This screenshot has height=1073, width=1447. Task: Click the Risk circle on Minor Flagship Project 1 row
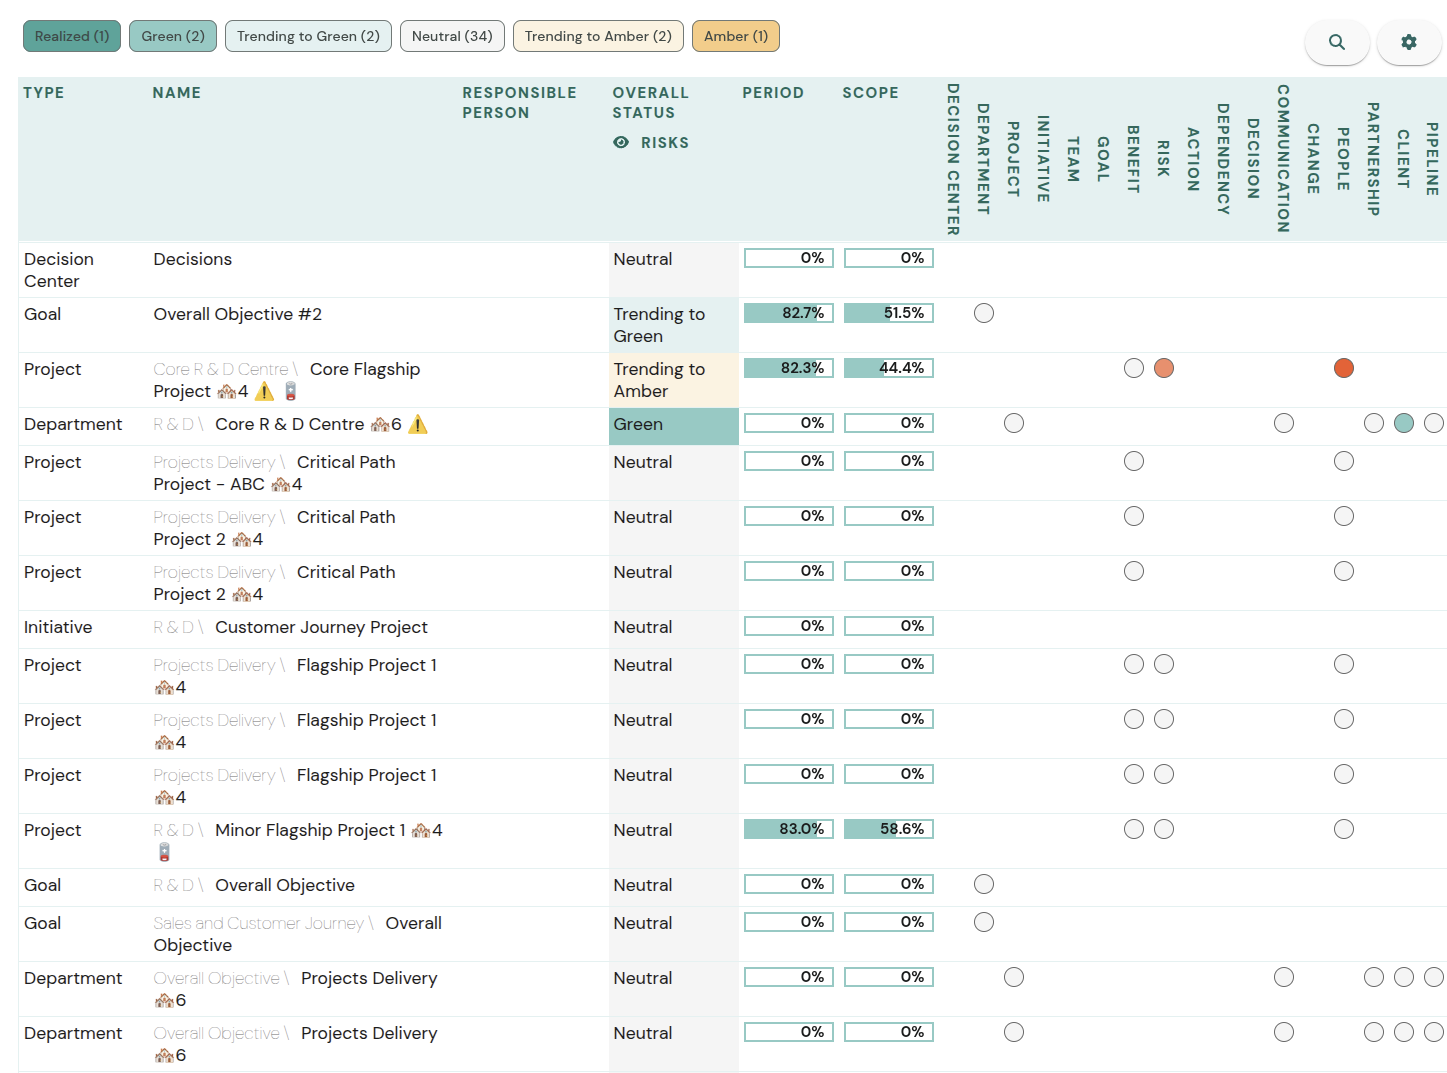1164,829
